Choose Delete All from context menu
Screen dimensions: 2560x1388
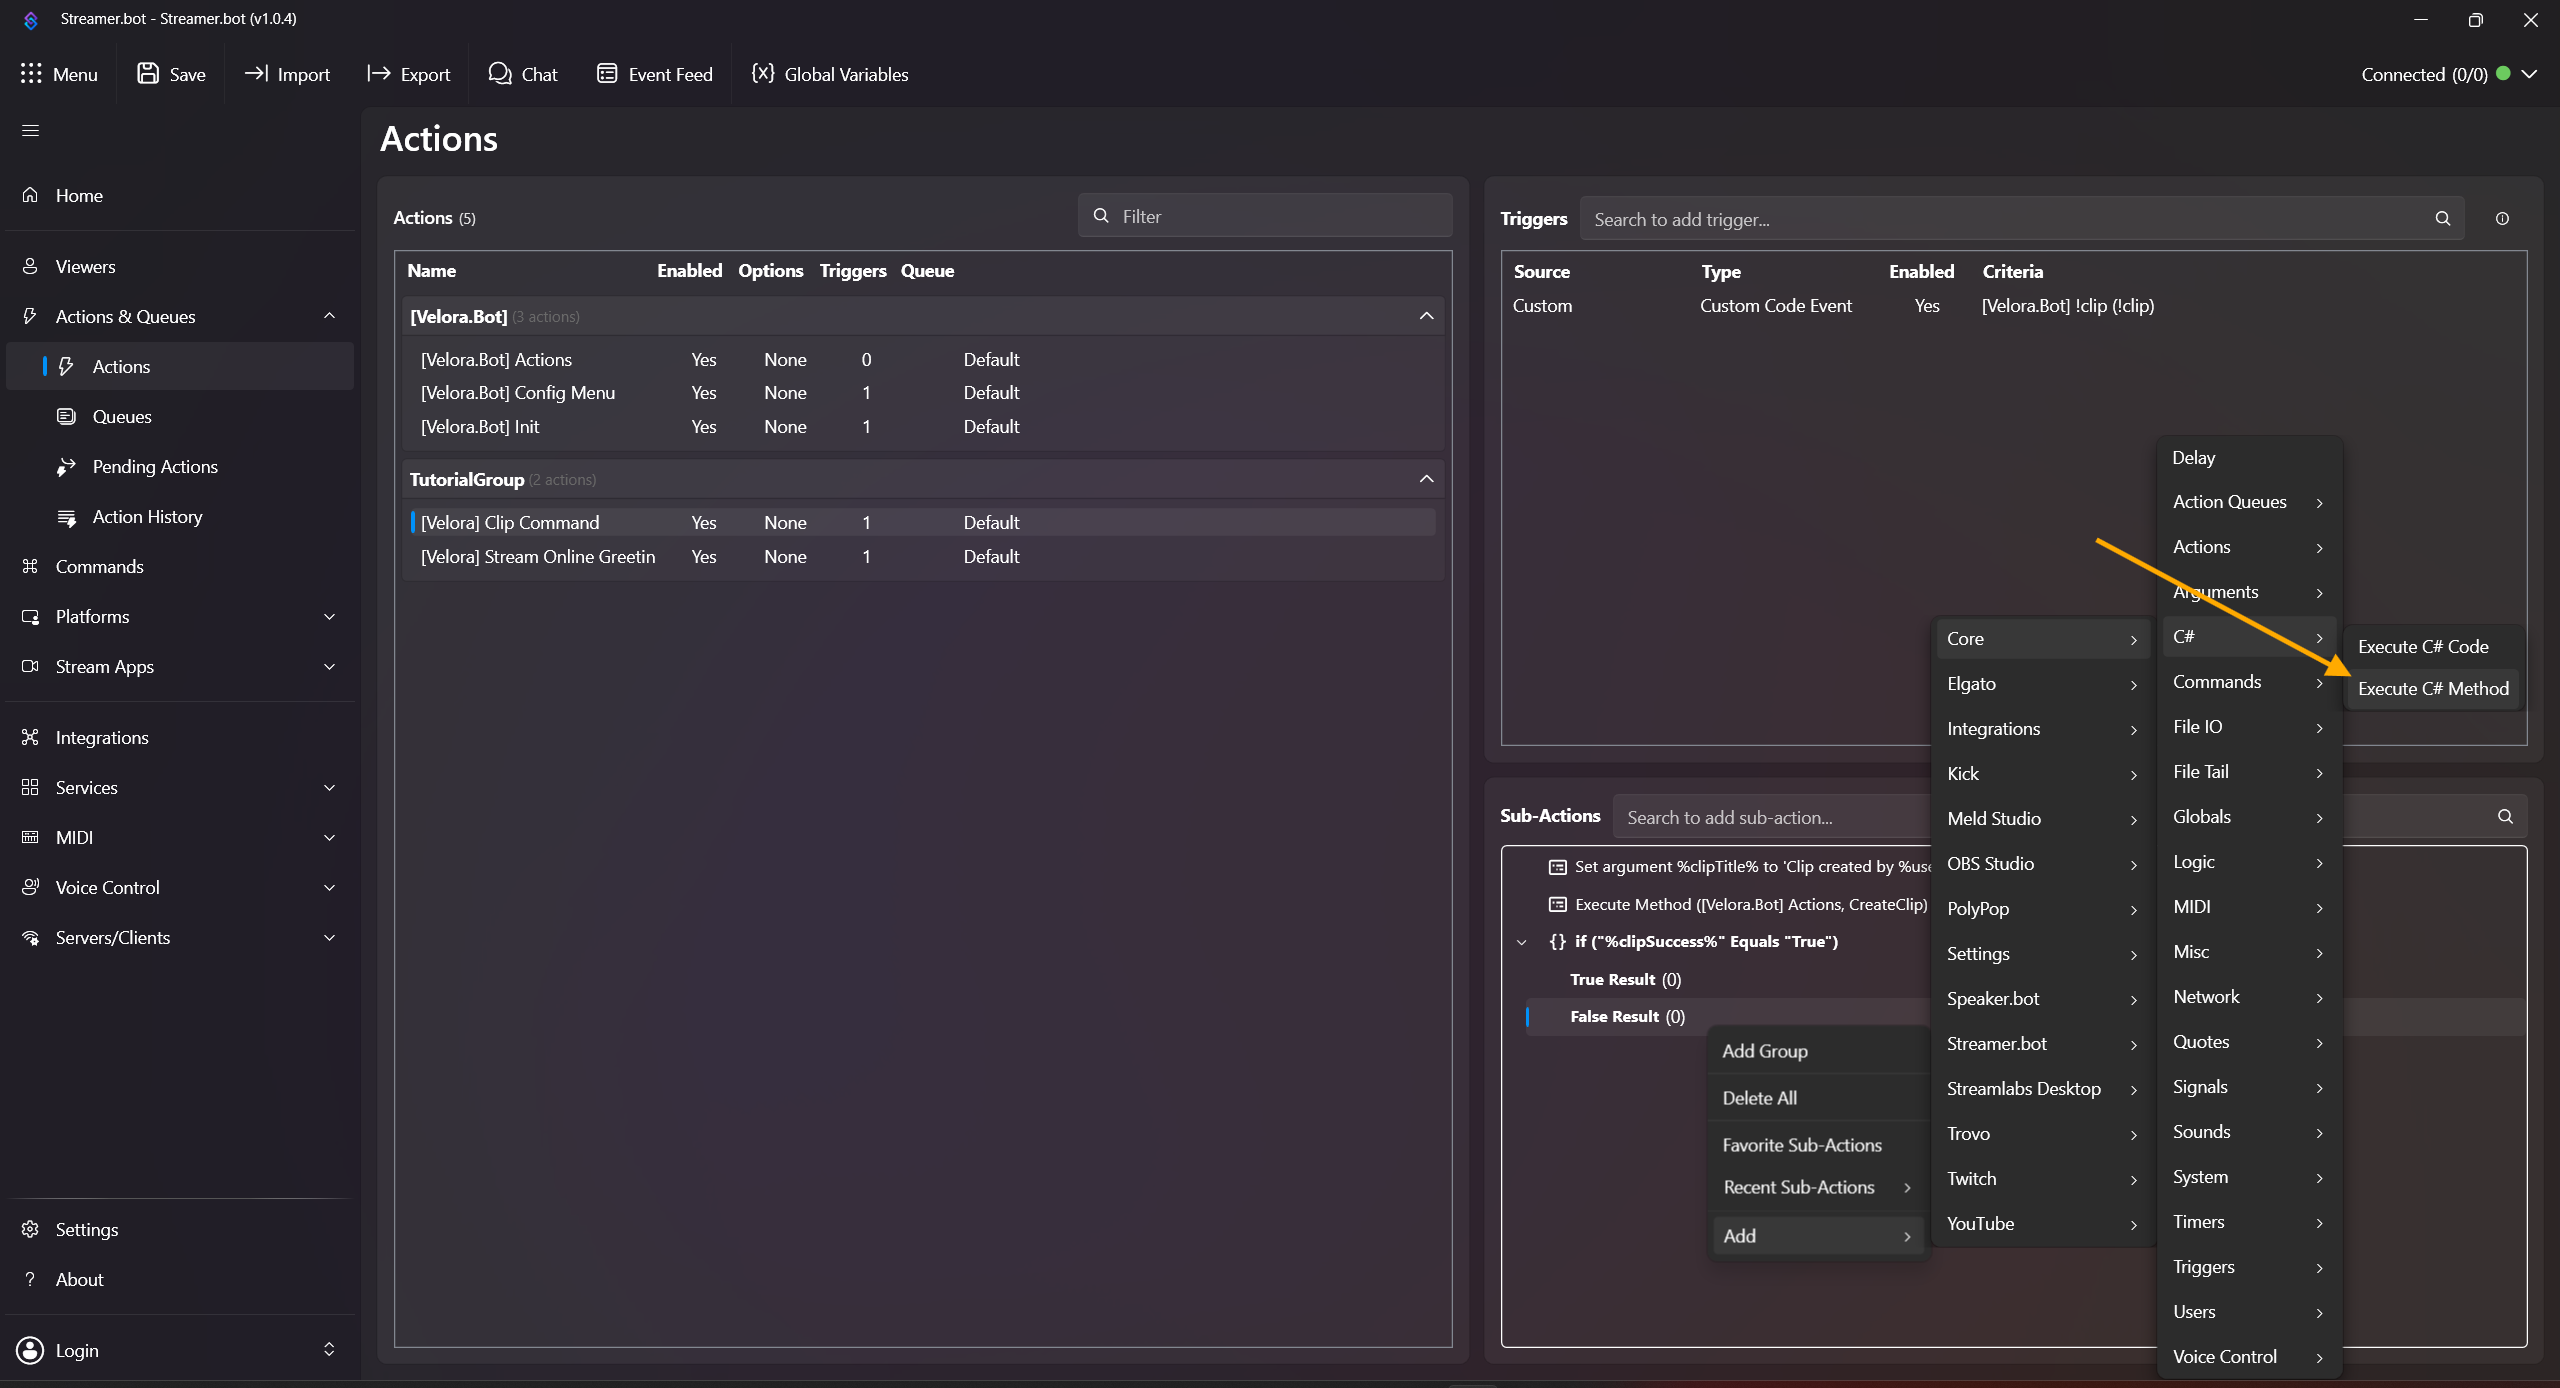click(1759, 1098)
